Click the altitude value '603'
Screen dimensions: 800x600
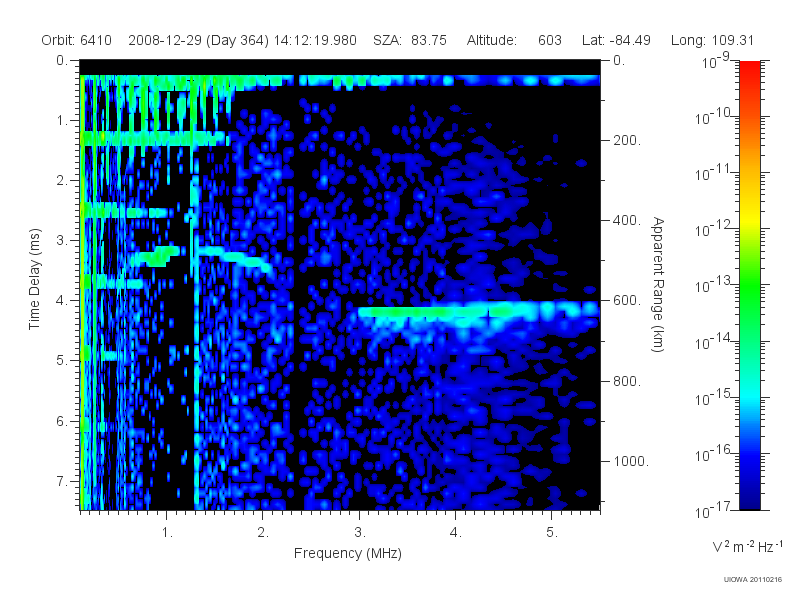pyautogui.click(x=549, y=40)
